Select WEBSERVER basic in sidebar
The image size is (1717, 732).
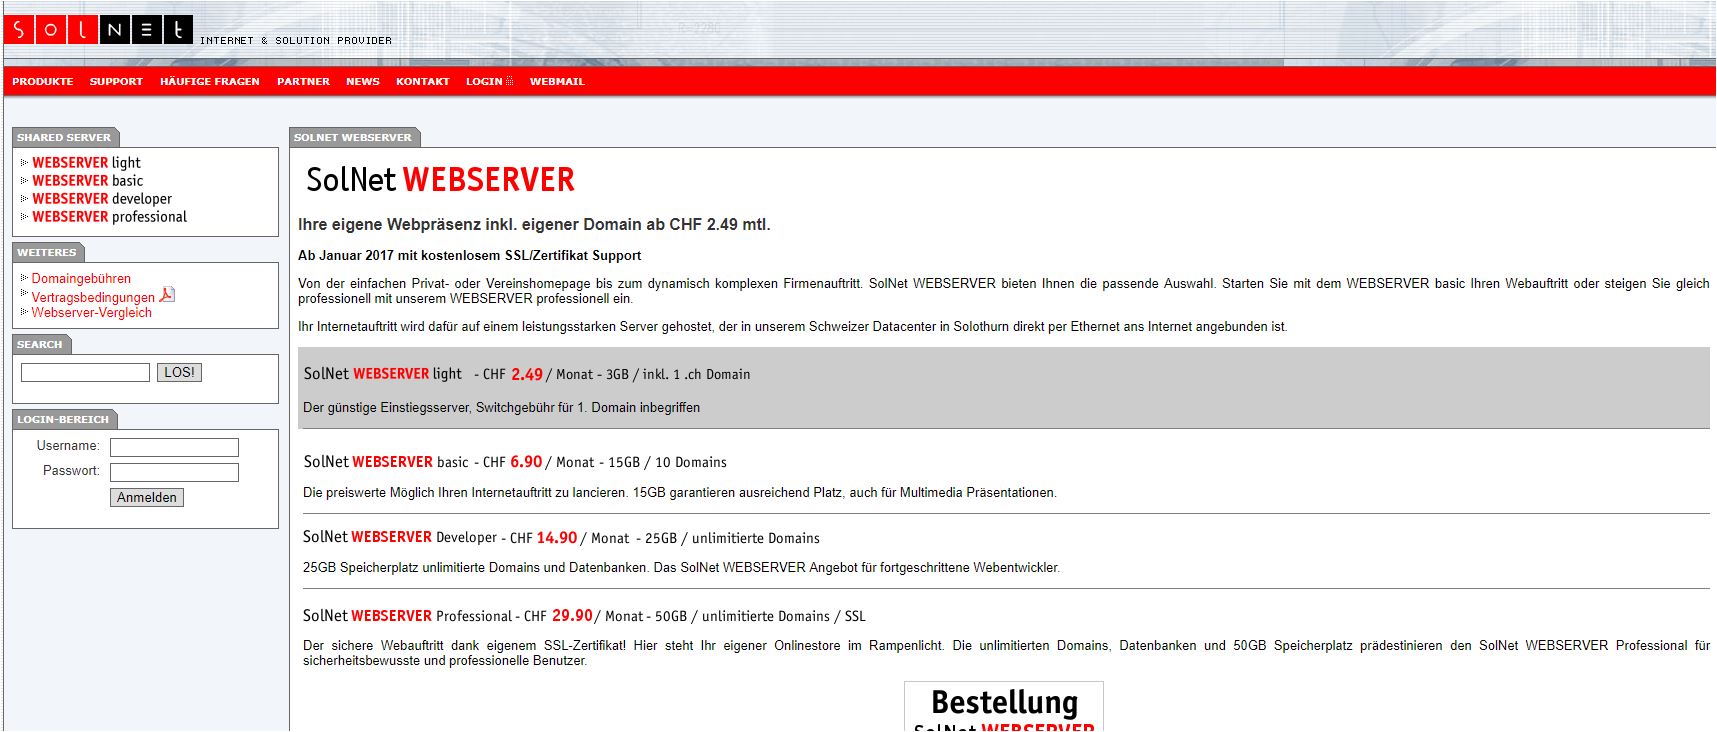(87, 181)
